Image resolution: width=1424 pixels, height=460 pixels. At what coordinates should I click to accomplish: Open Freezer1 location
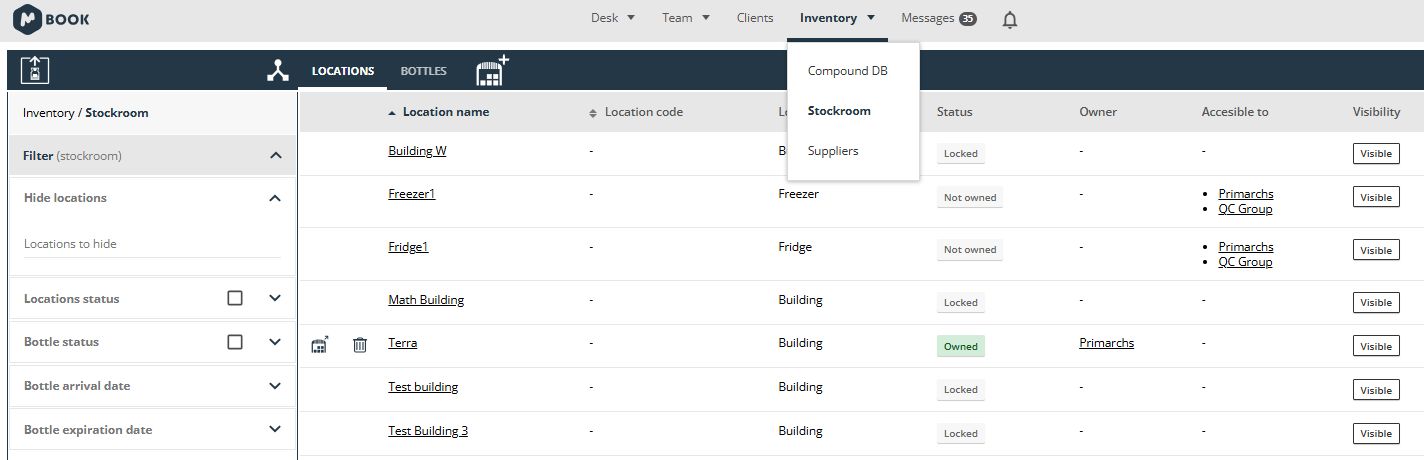click(x=412, y=194)
